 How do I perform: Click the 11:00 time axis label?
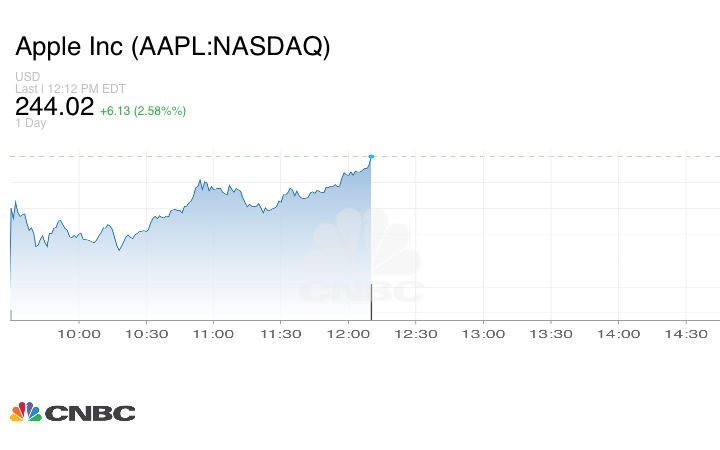[x=213, y=334]
